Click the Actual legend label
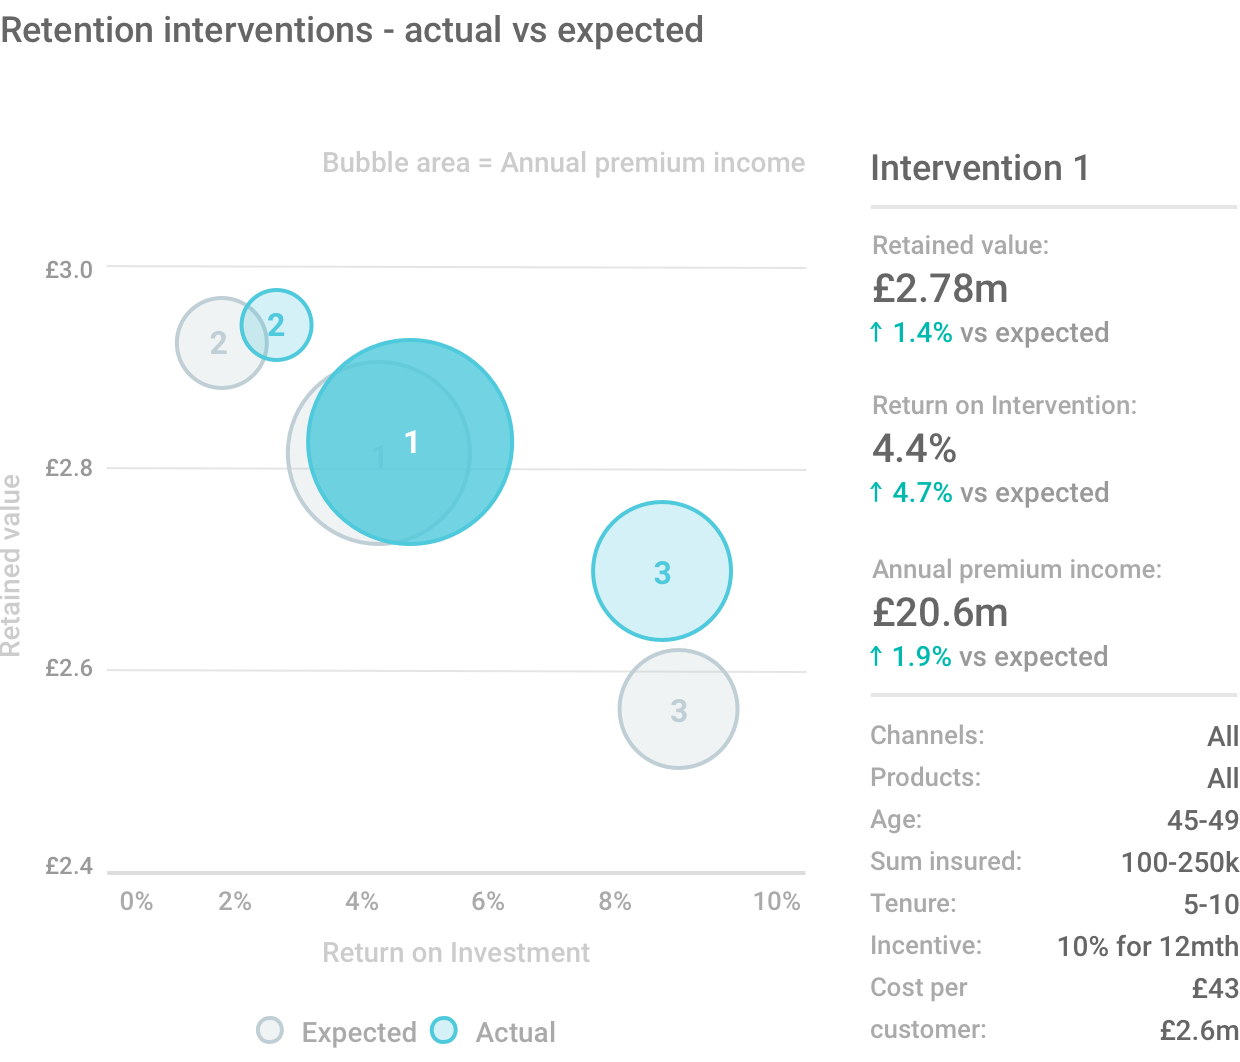The height and width of the screenshot is (1062, 1240). [515, 1032]
